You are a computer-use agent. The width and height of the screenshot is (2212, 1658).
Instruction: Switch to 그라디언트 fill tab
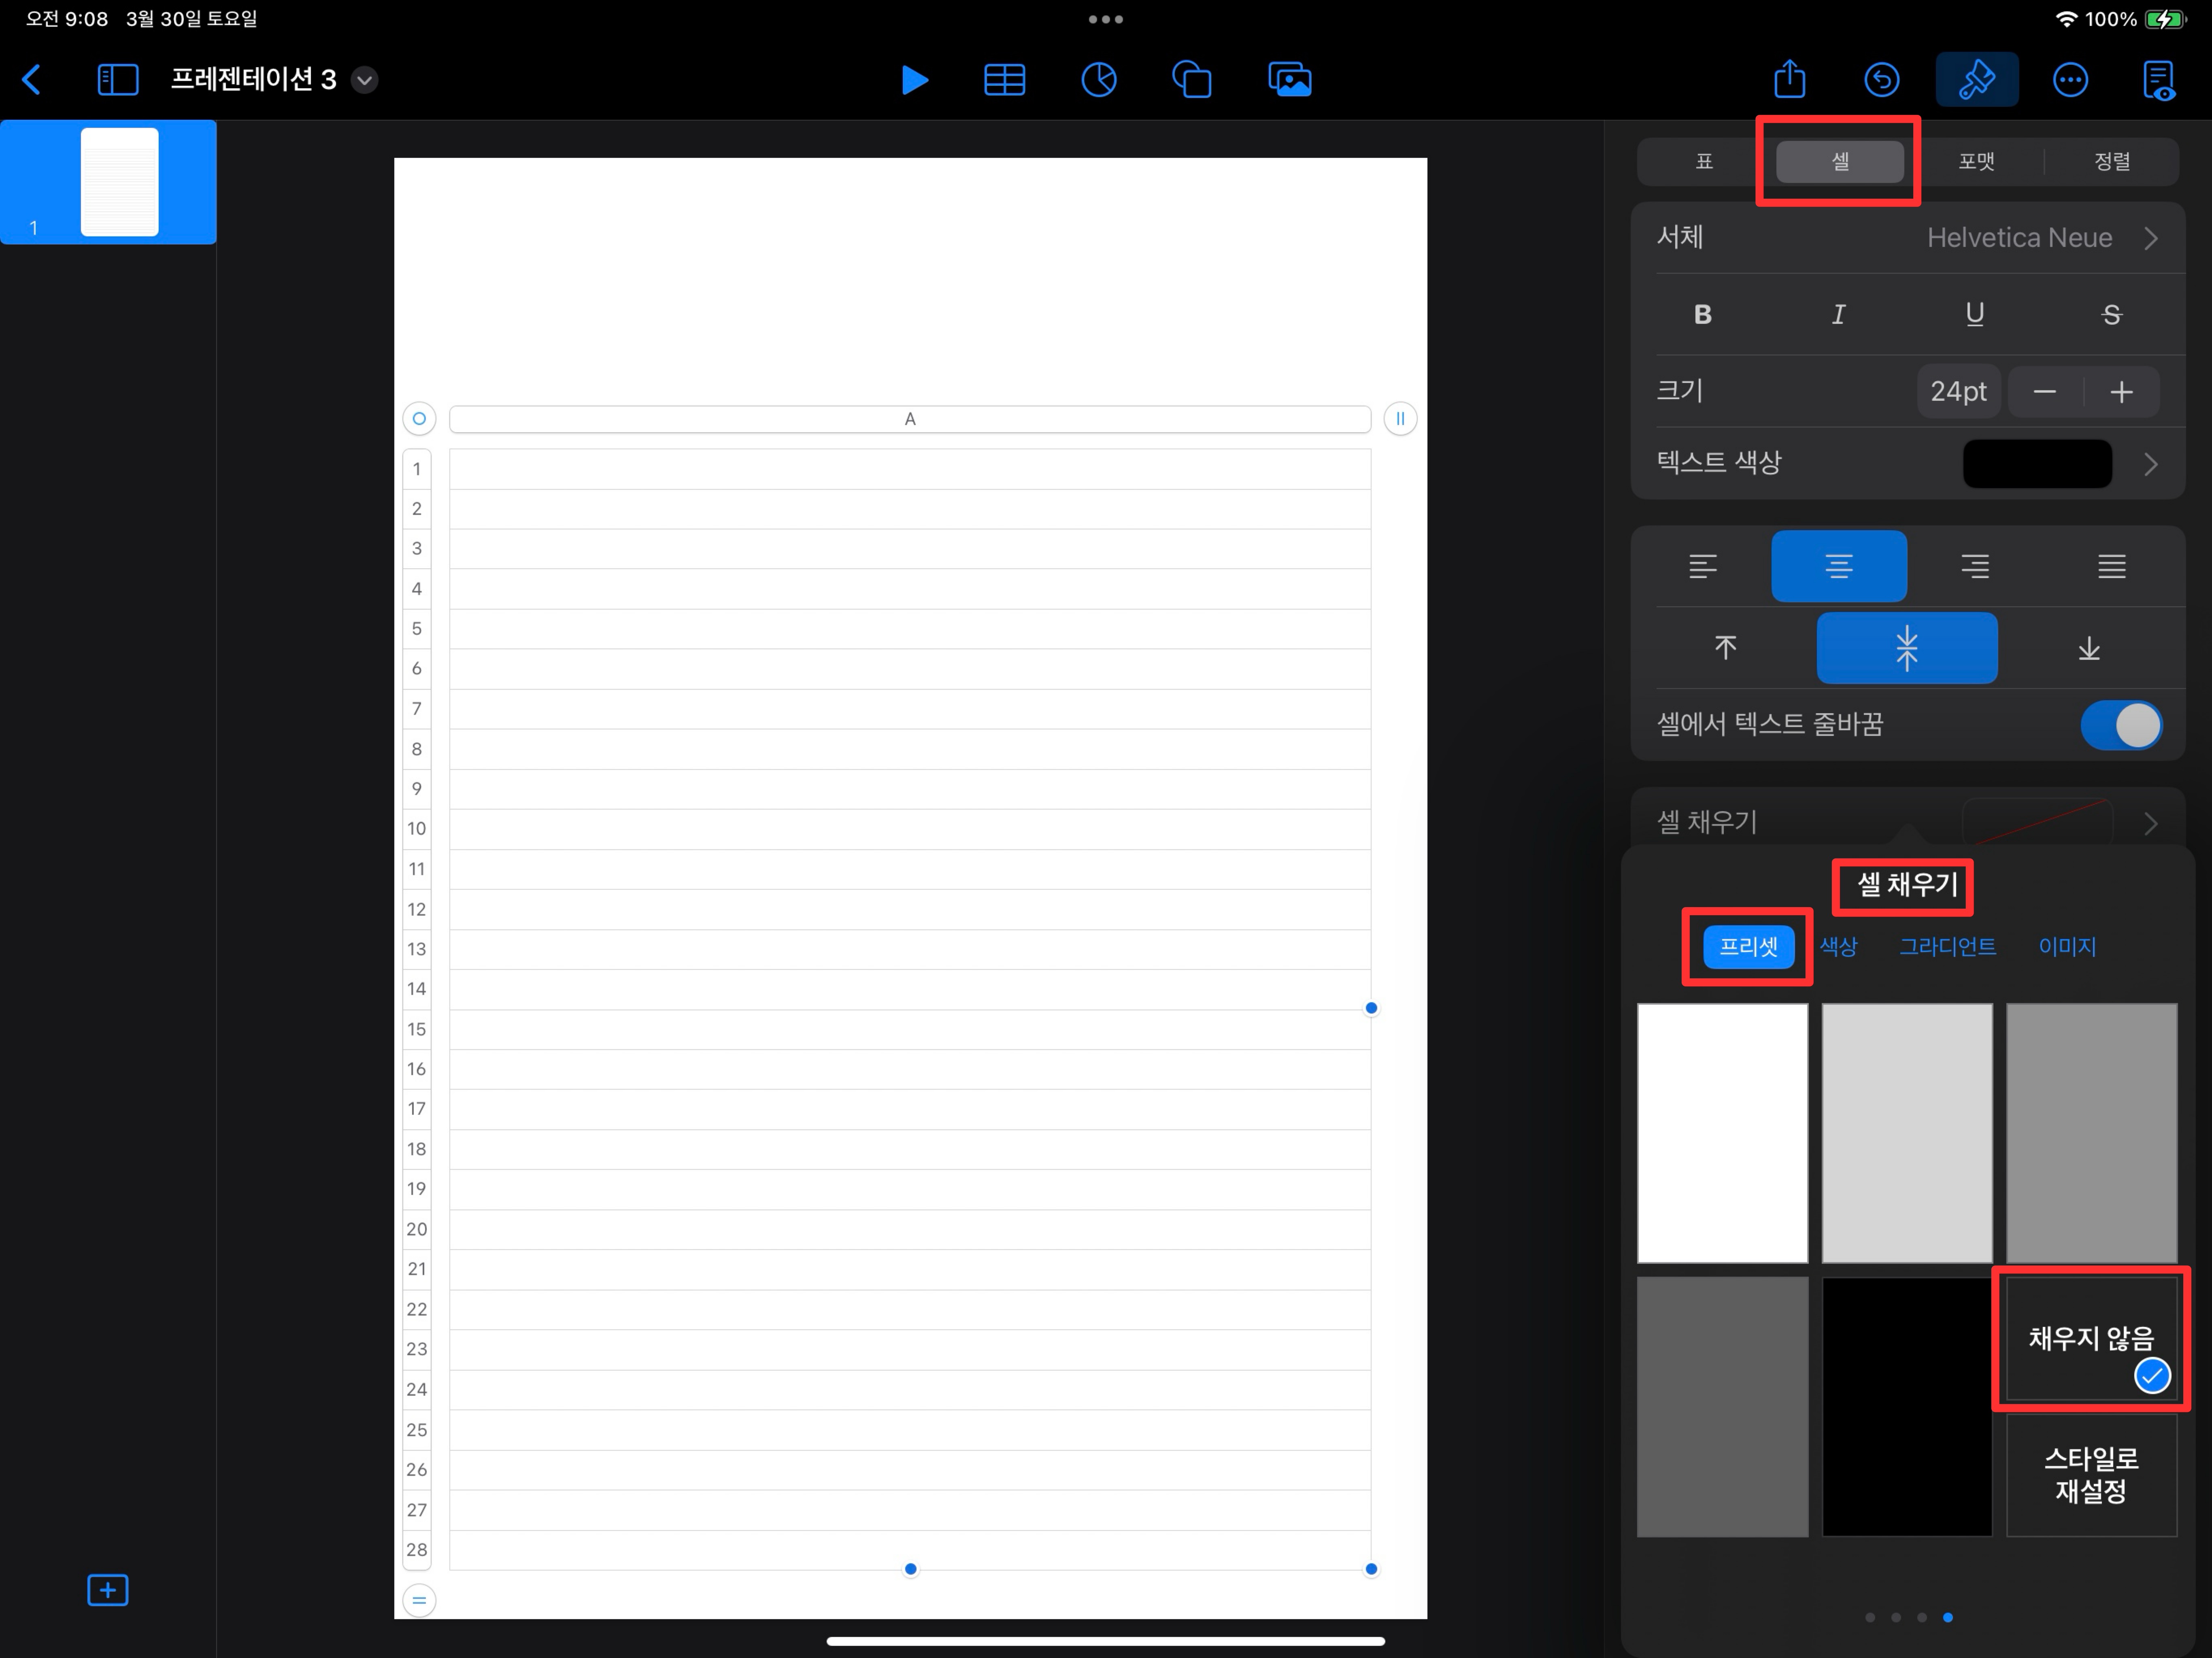[1947, 946]
